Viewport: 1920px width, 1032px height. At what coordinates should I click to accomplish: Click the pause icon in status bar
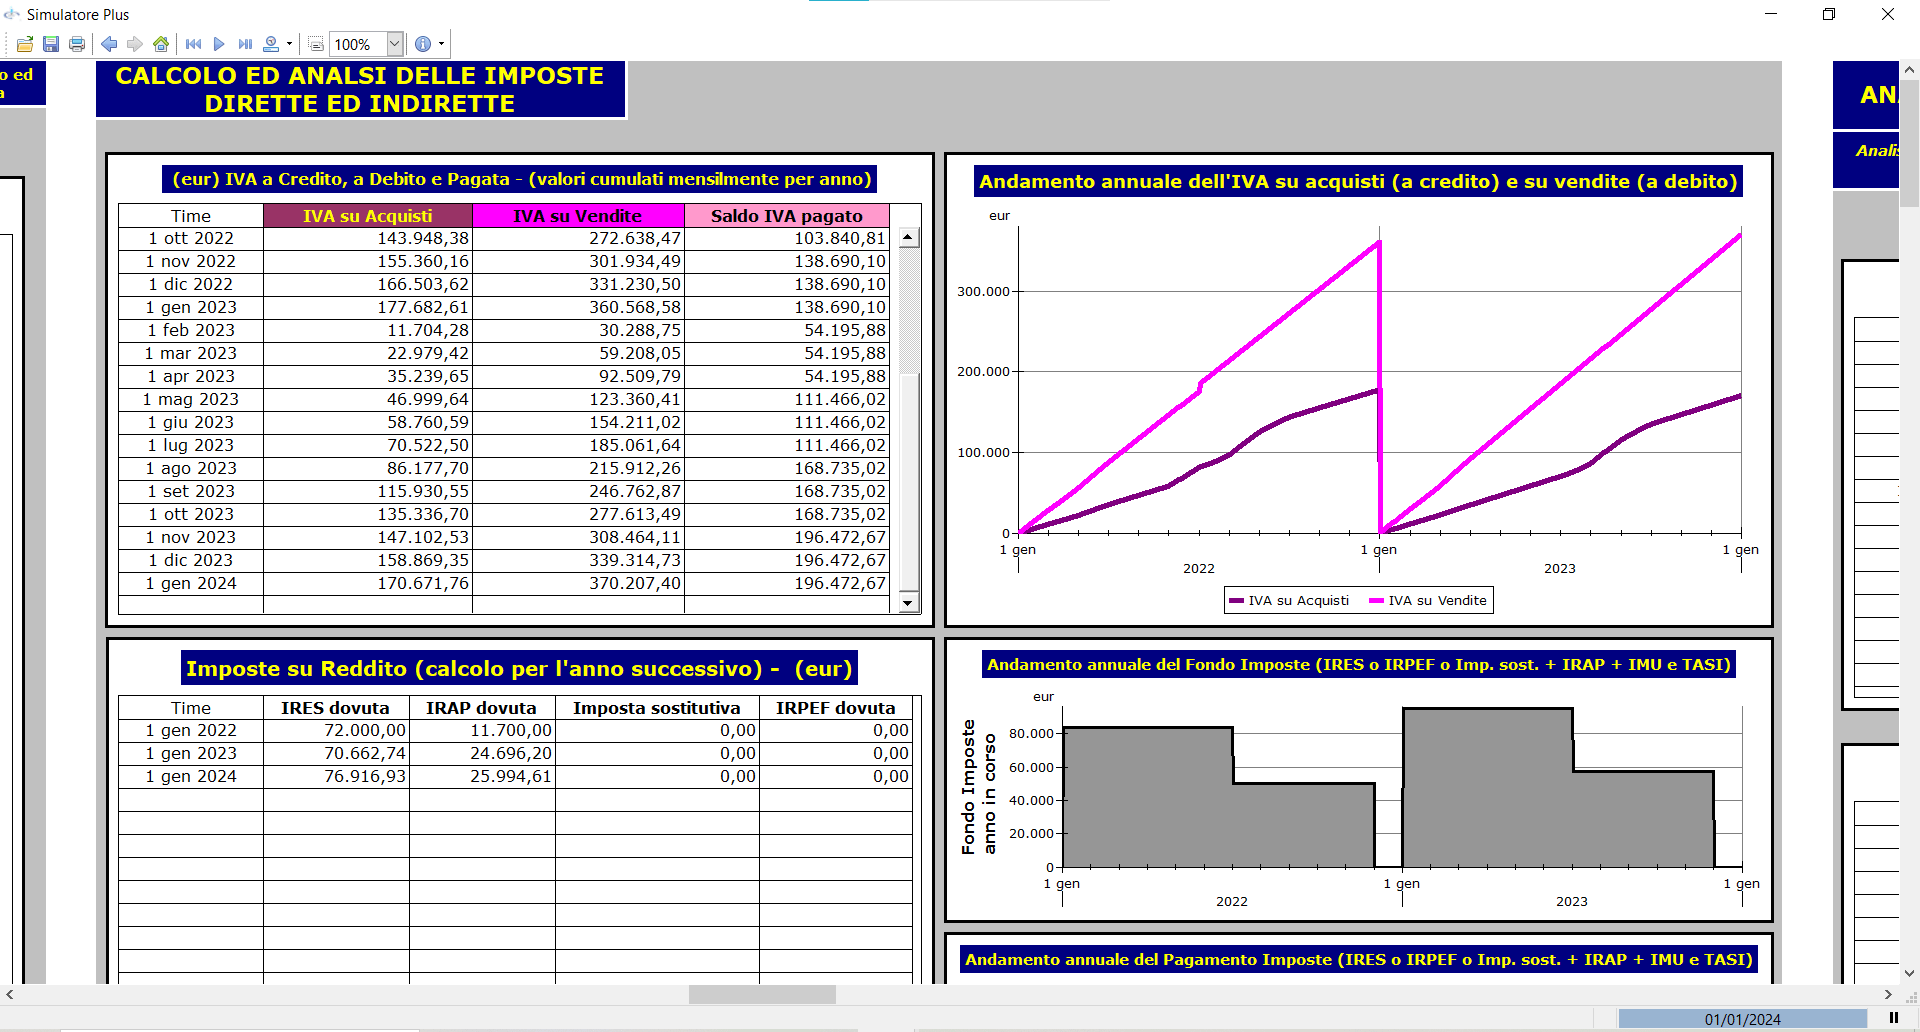click(1893, 1018)
